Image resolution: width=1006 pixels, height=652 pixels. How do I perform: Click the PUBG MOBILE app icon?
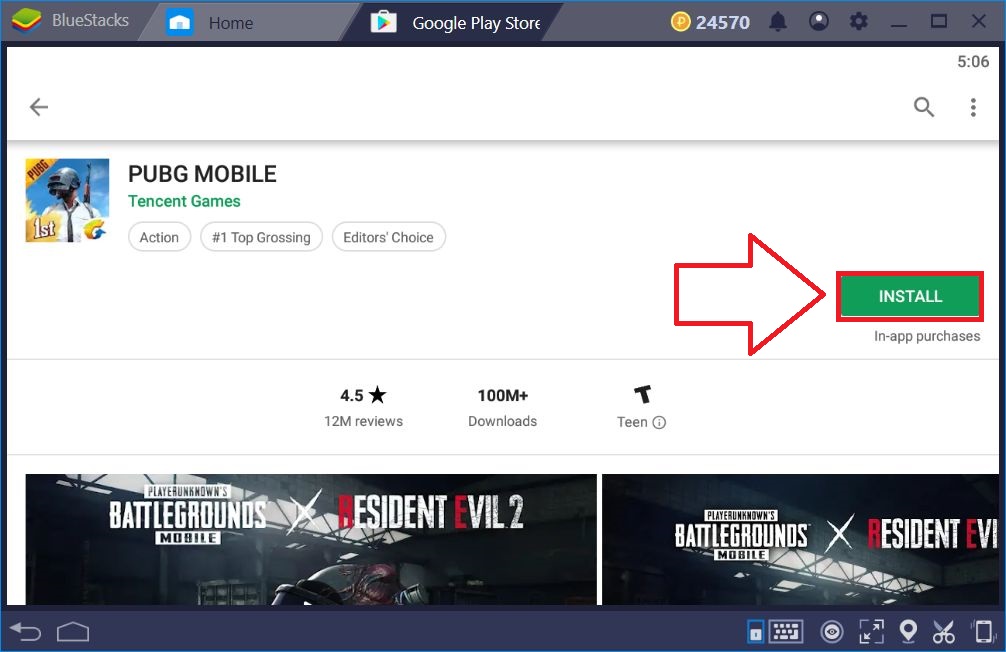[x=67, y=200]
